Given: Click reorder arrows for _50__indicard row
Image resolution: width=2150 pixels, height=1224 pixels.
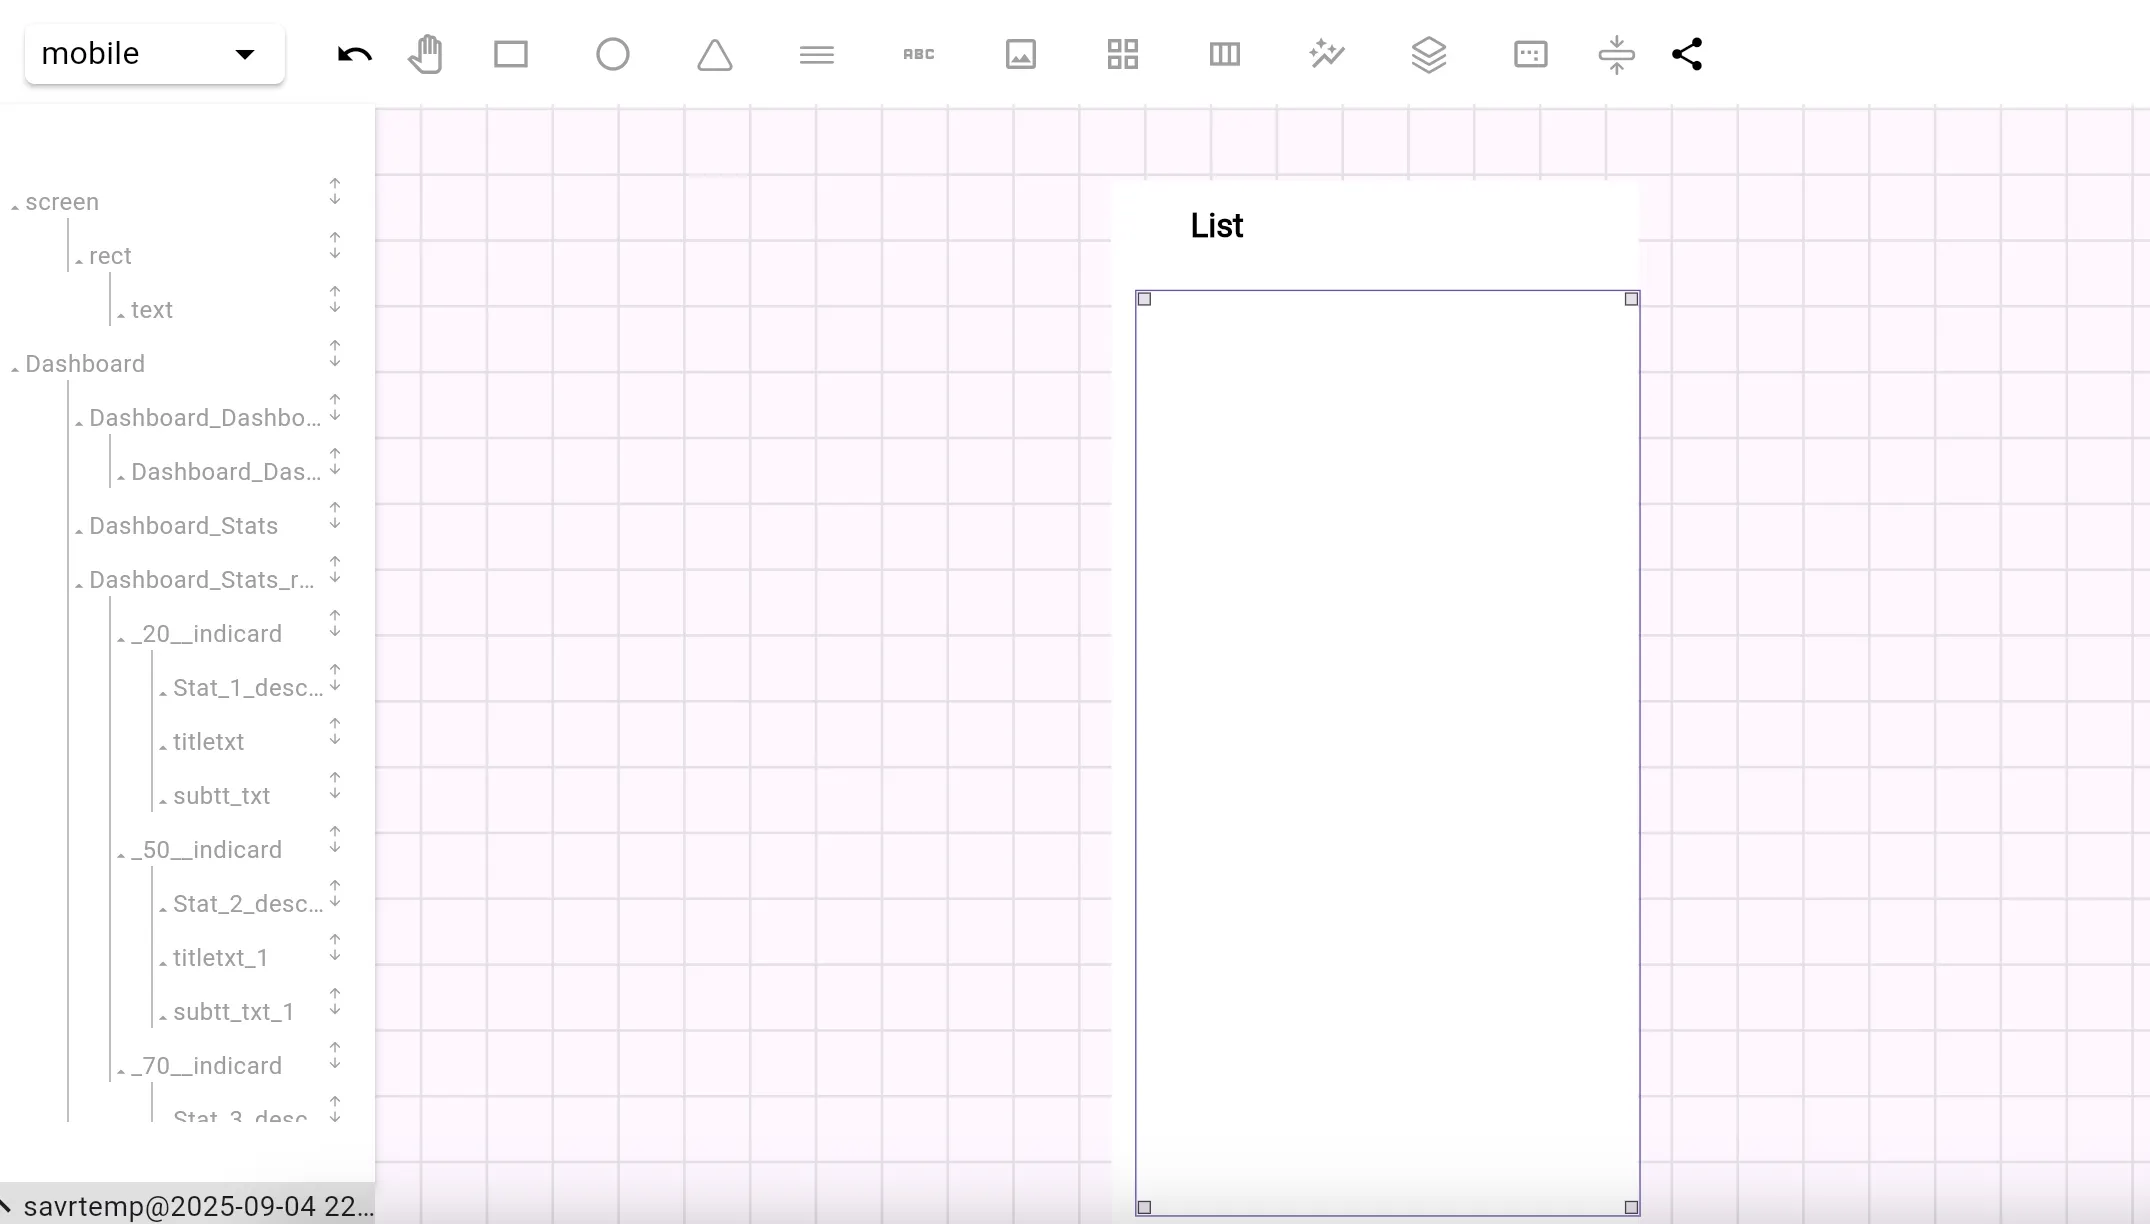Looking at the screenshot, I should click(x=335, y=840).
